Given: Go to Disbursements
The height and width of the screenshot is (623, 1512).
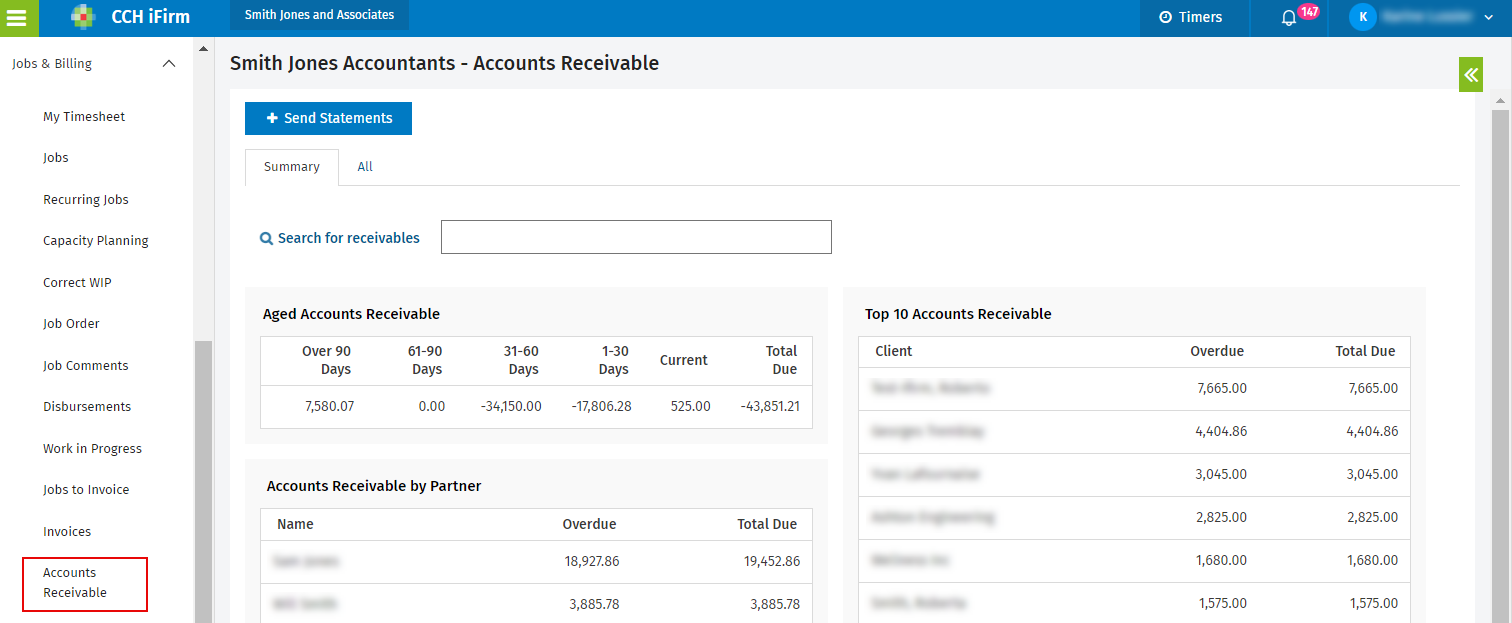Looking at the screenshot, I should click(x=87, y=407).
